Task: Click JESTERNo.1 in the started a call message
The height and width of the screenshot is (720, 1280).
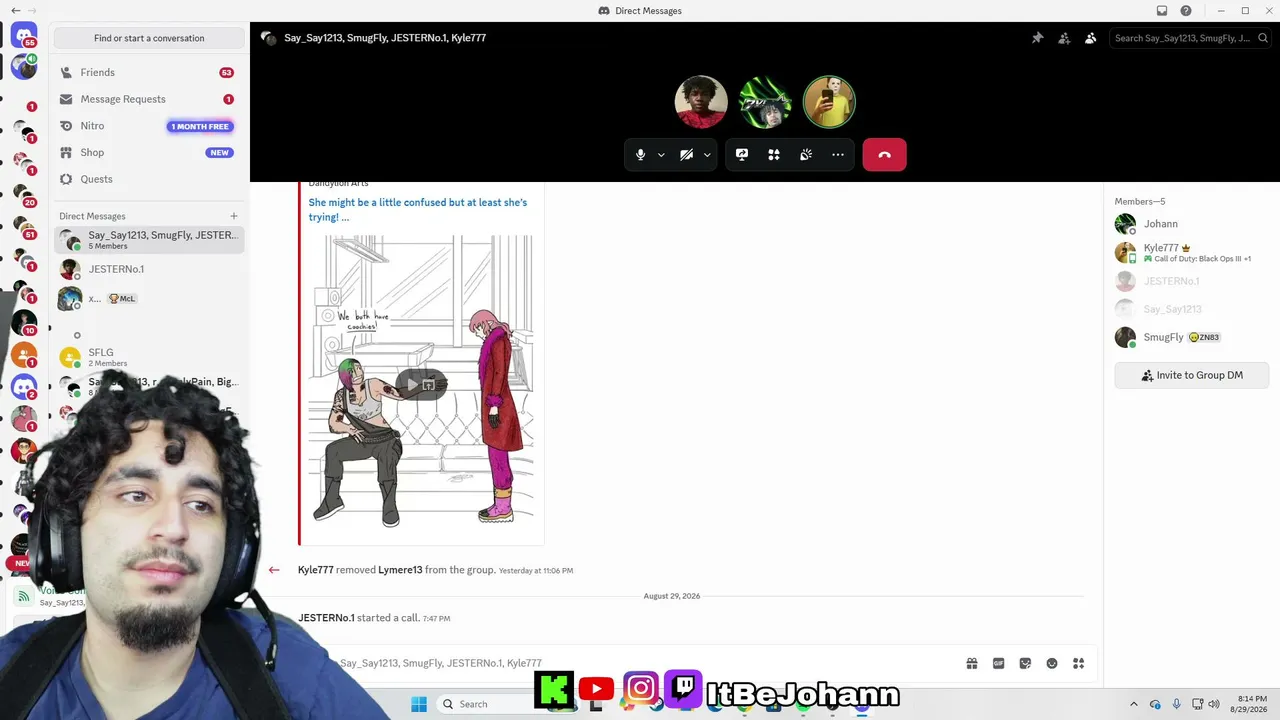Action: pos(326,618)
